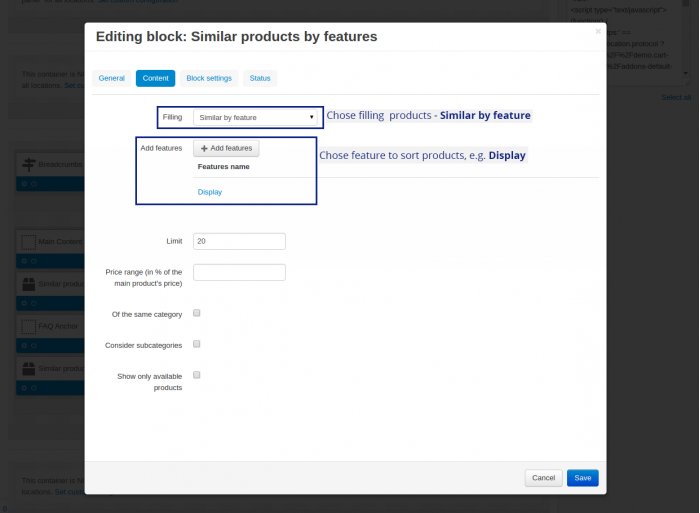700x513 pixels.
Task: Click the Breadcrumbs block label in background
Action: [61, 165]
